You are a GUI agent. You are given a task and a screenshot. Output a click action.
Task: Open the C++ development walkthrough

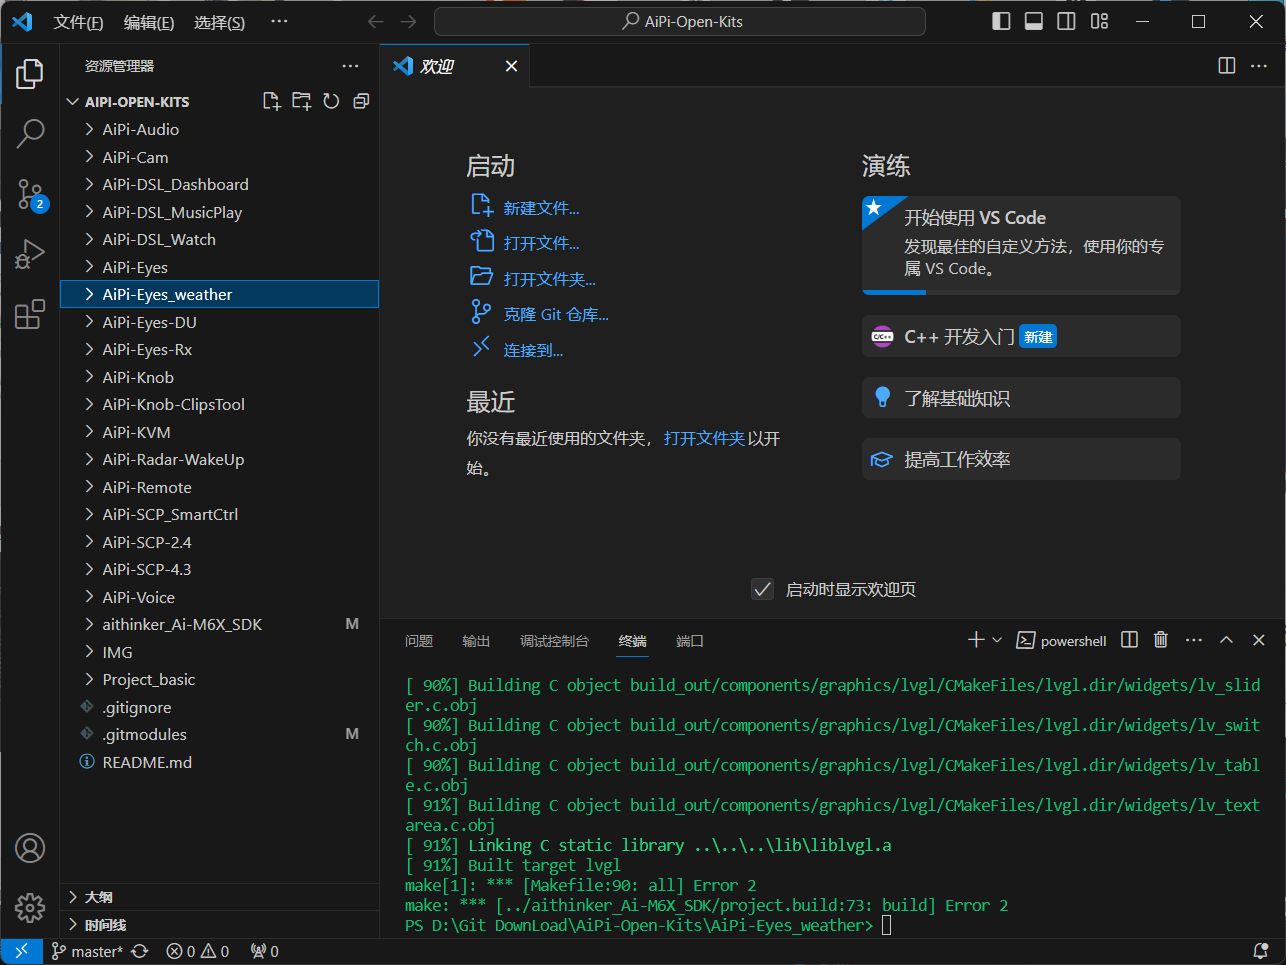1021,336
